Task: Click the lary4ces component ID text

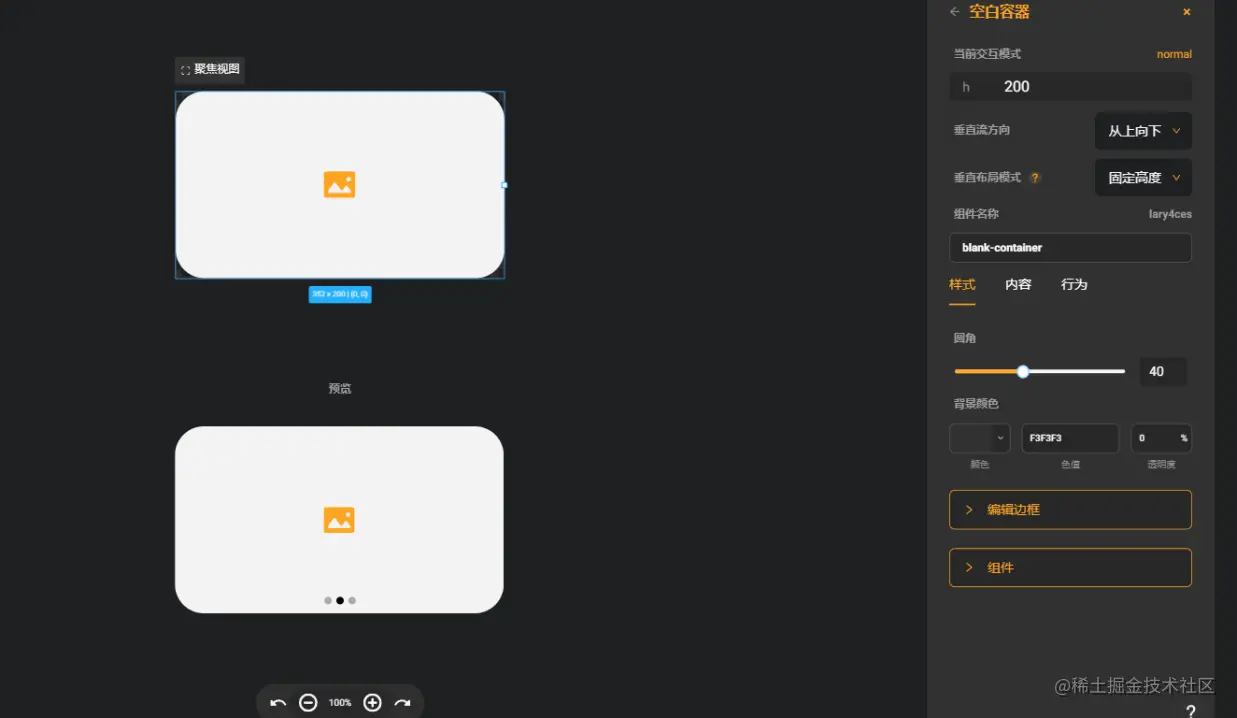Action: (x=1170, y=214)
